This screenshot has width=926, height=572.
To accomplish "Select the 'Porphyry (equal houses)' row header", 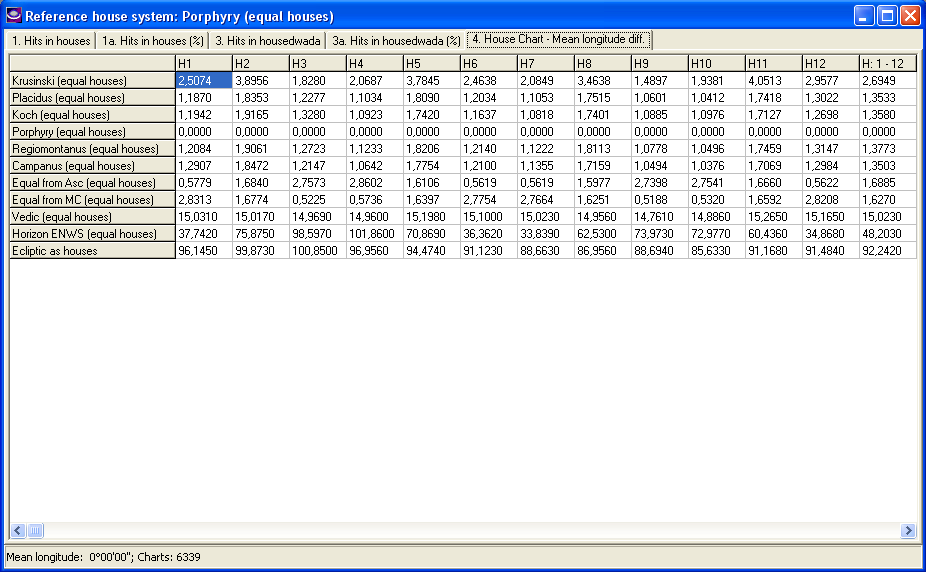I will (x=93, y=132).
